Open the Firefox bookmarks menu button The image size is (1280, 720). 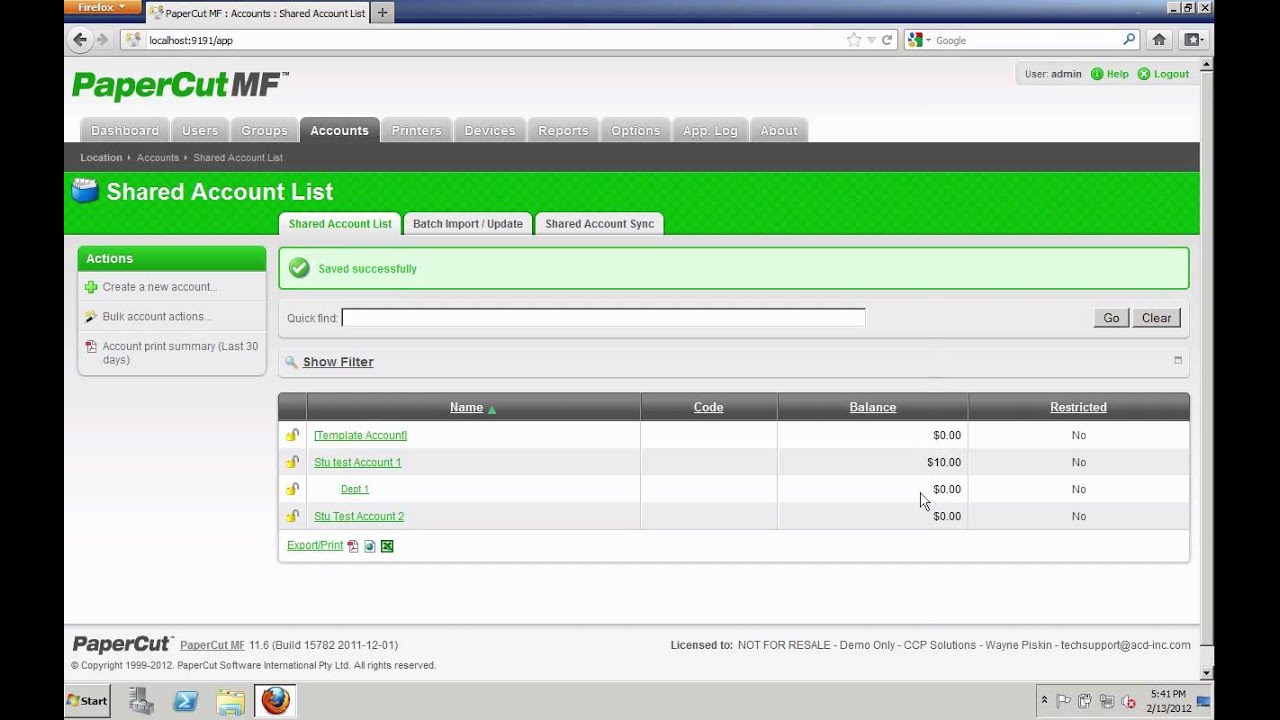tap(1194, 40)
